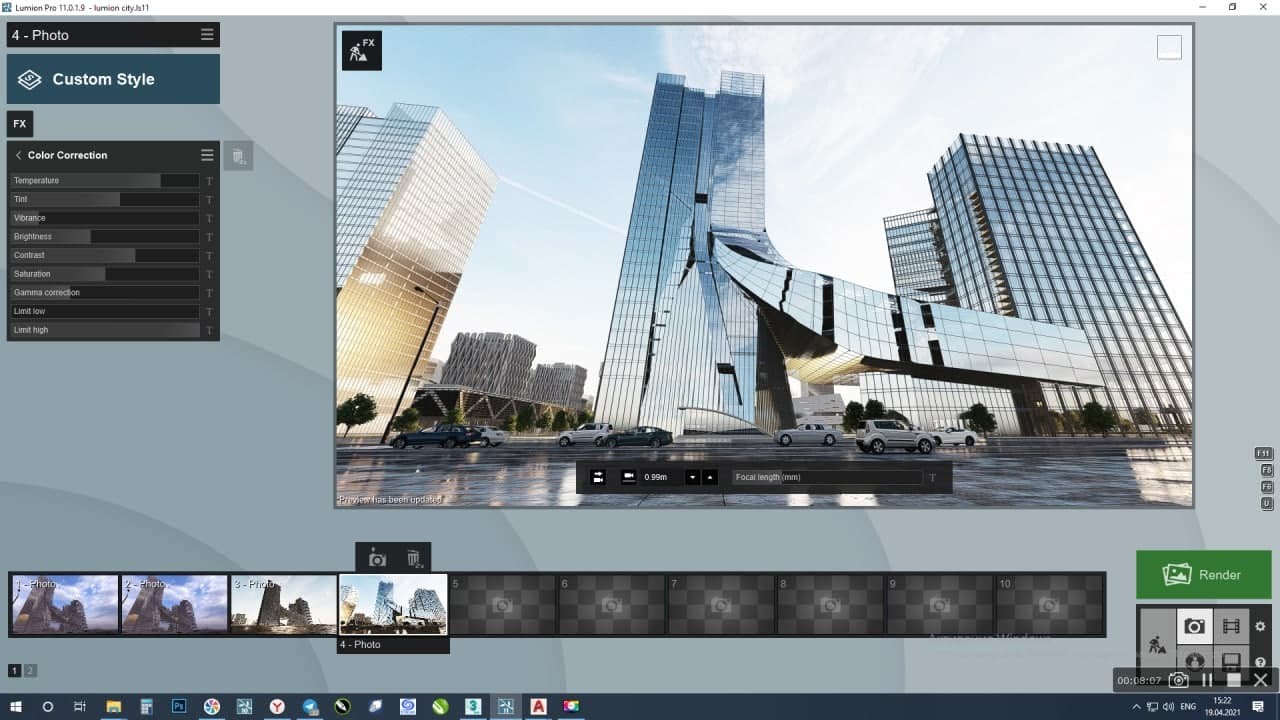This screenshot has height=720, width=1280.
Task: Click the Focal length input bar
Action: click(827, 477)
